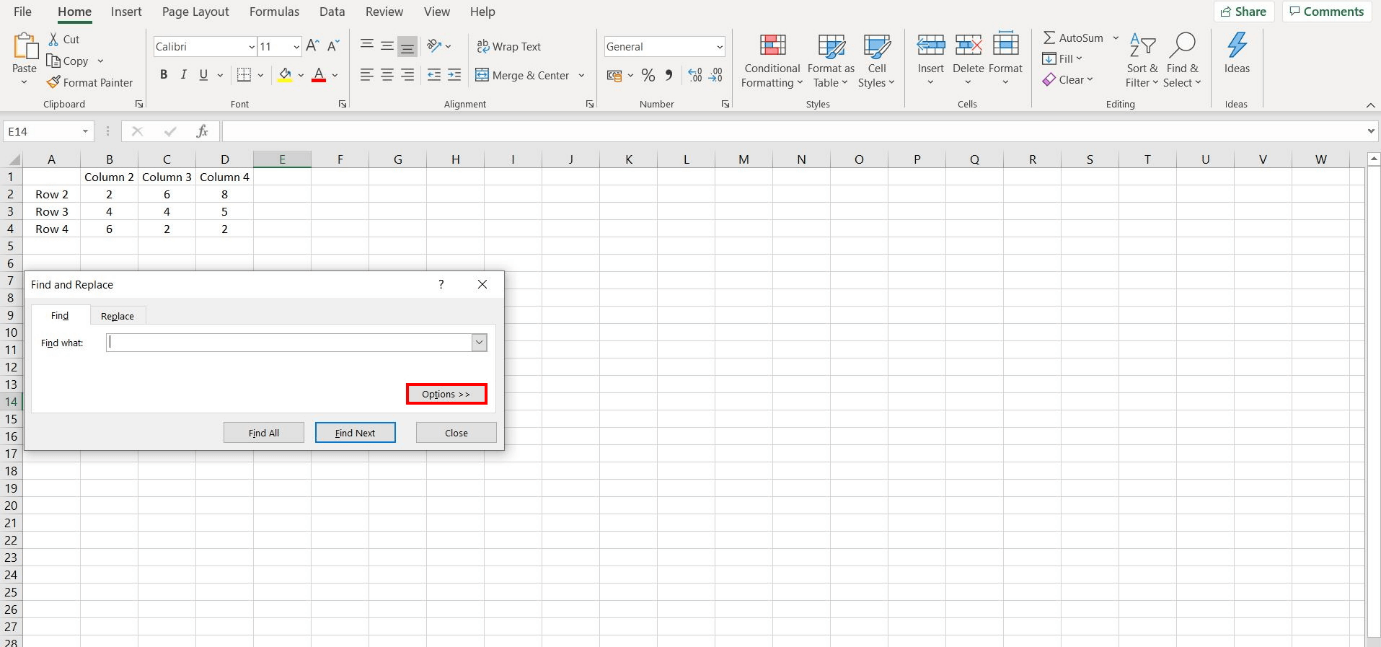
Task: Click Find All button
Action: tap(264, 433)
